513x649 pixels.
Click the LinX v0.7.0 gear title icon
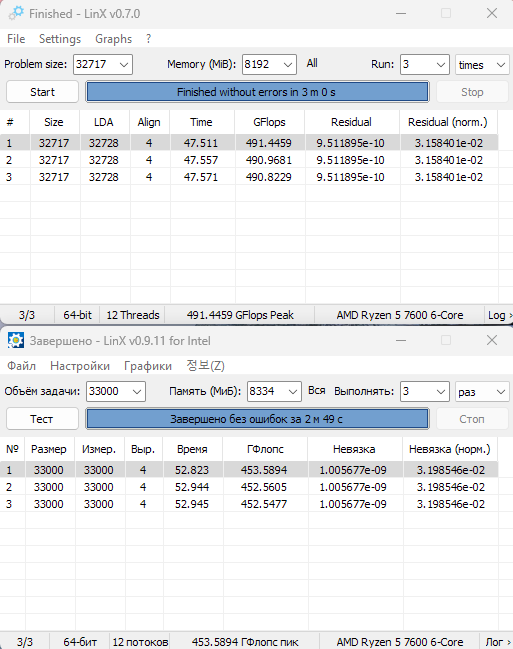[16, 13]
